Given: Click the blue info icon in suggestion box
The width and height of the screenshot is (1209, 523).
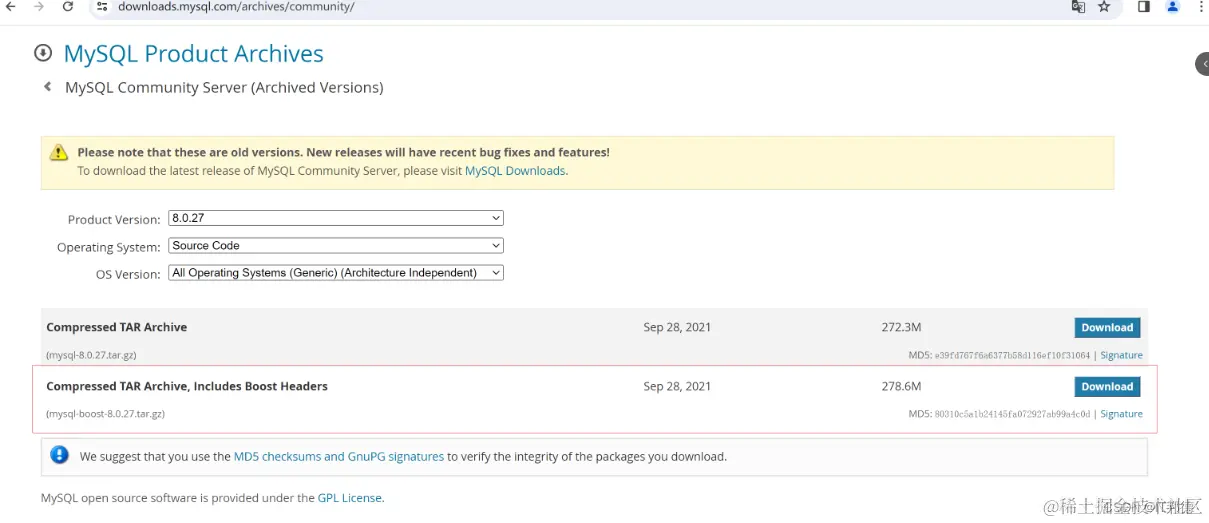Looking at the screenshot, I should 60,455.
